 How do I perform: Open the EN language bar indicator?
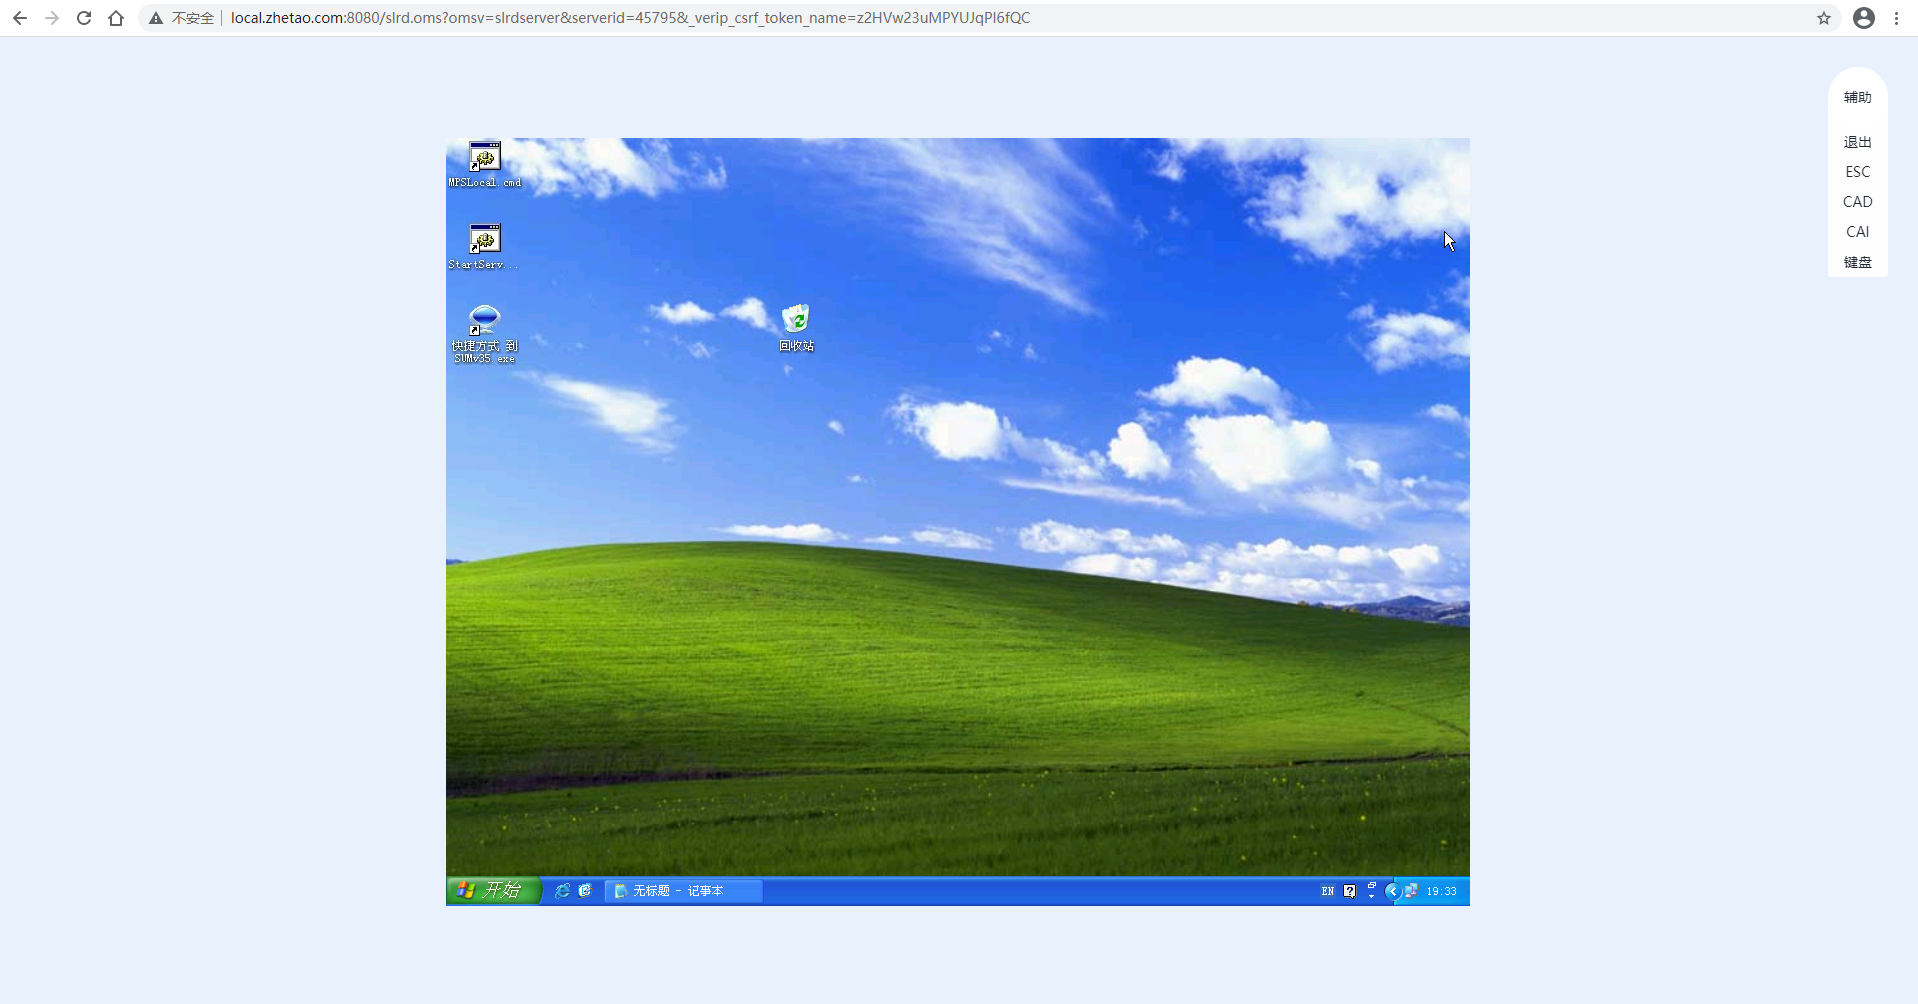pos(1328,891)
